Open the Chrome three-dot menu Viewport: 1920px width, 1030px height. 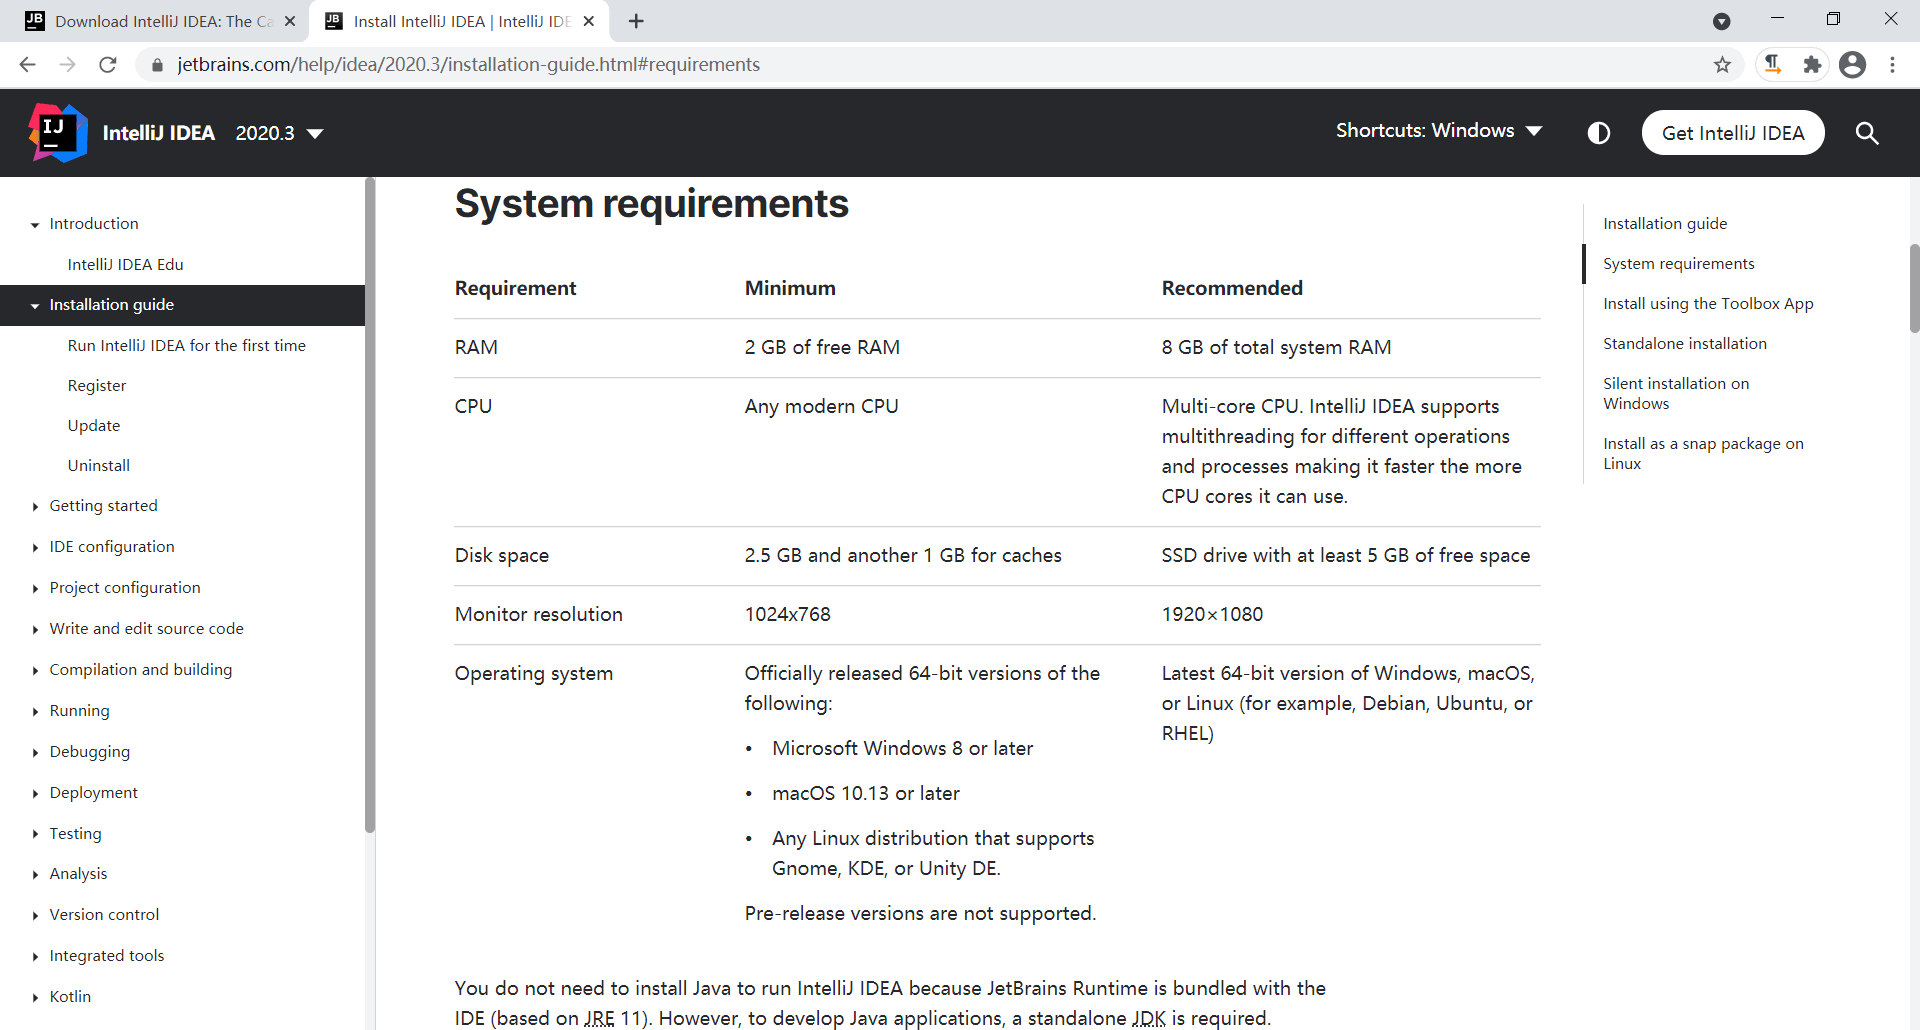point(1892,65)
